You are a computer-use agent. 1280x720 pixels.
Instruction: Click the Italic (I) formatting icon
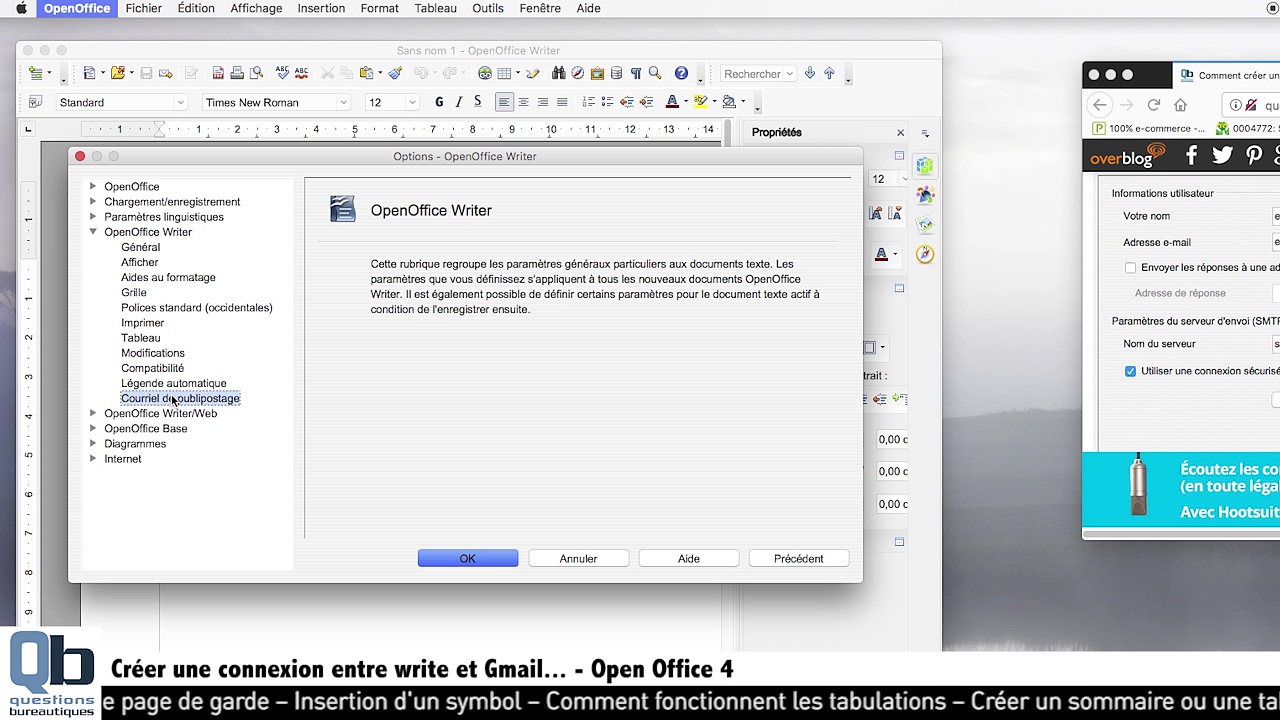[x=458, y=102]
